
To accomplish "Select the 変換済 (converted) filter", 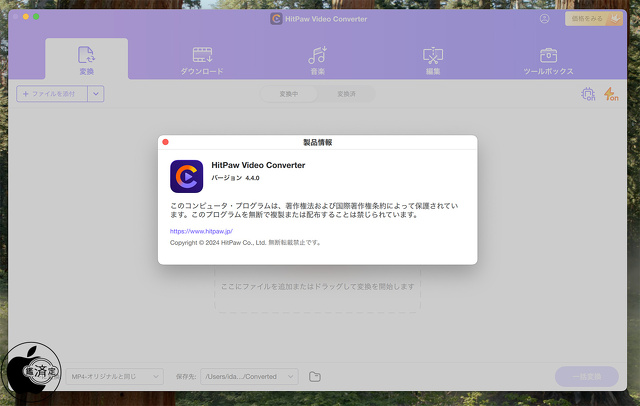I will (346, 94).
